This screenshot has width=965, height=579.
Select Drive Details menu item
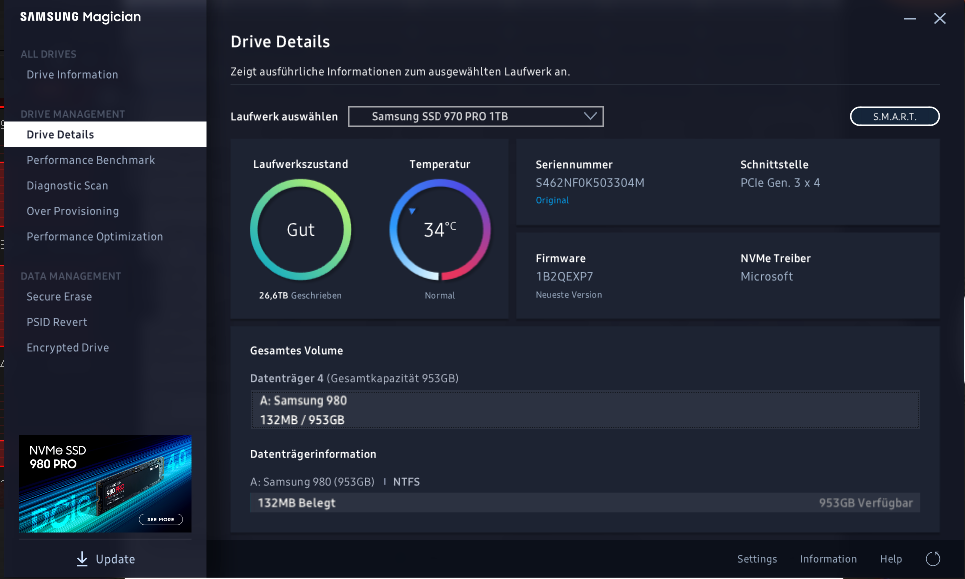105,134
